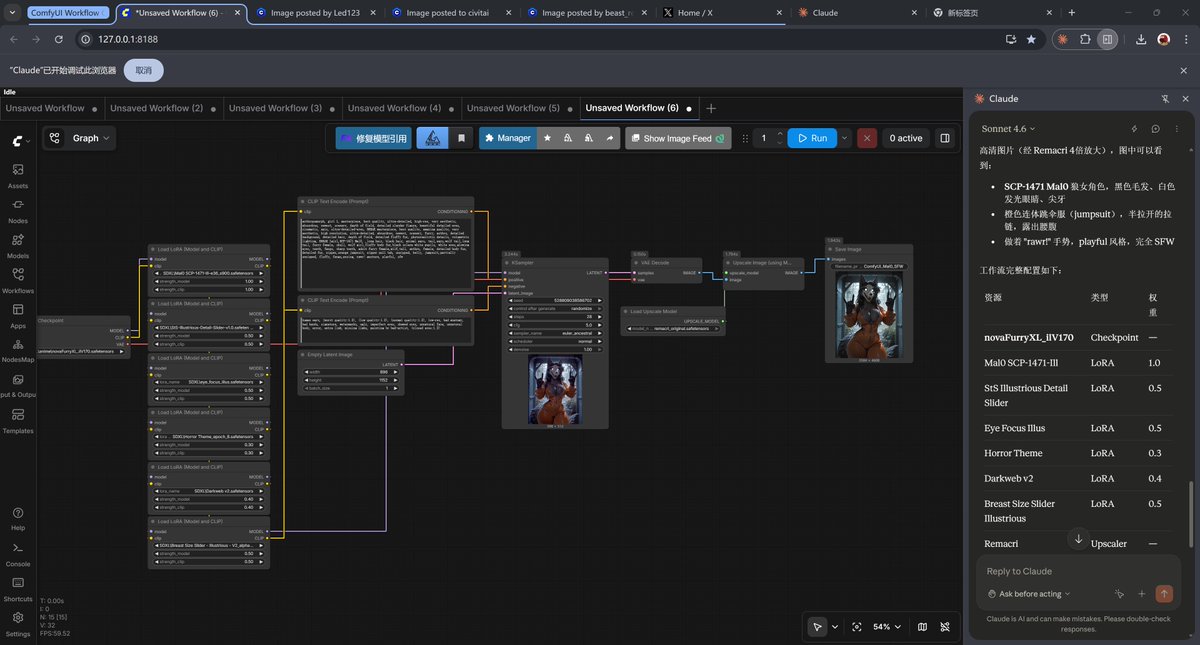Click the Run button

812,138
